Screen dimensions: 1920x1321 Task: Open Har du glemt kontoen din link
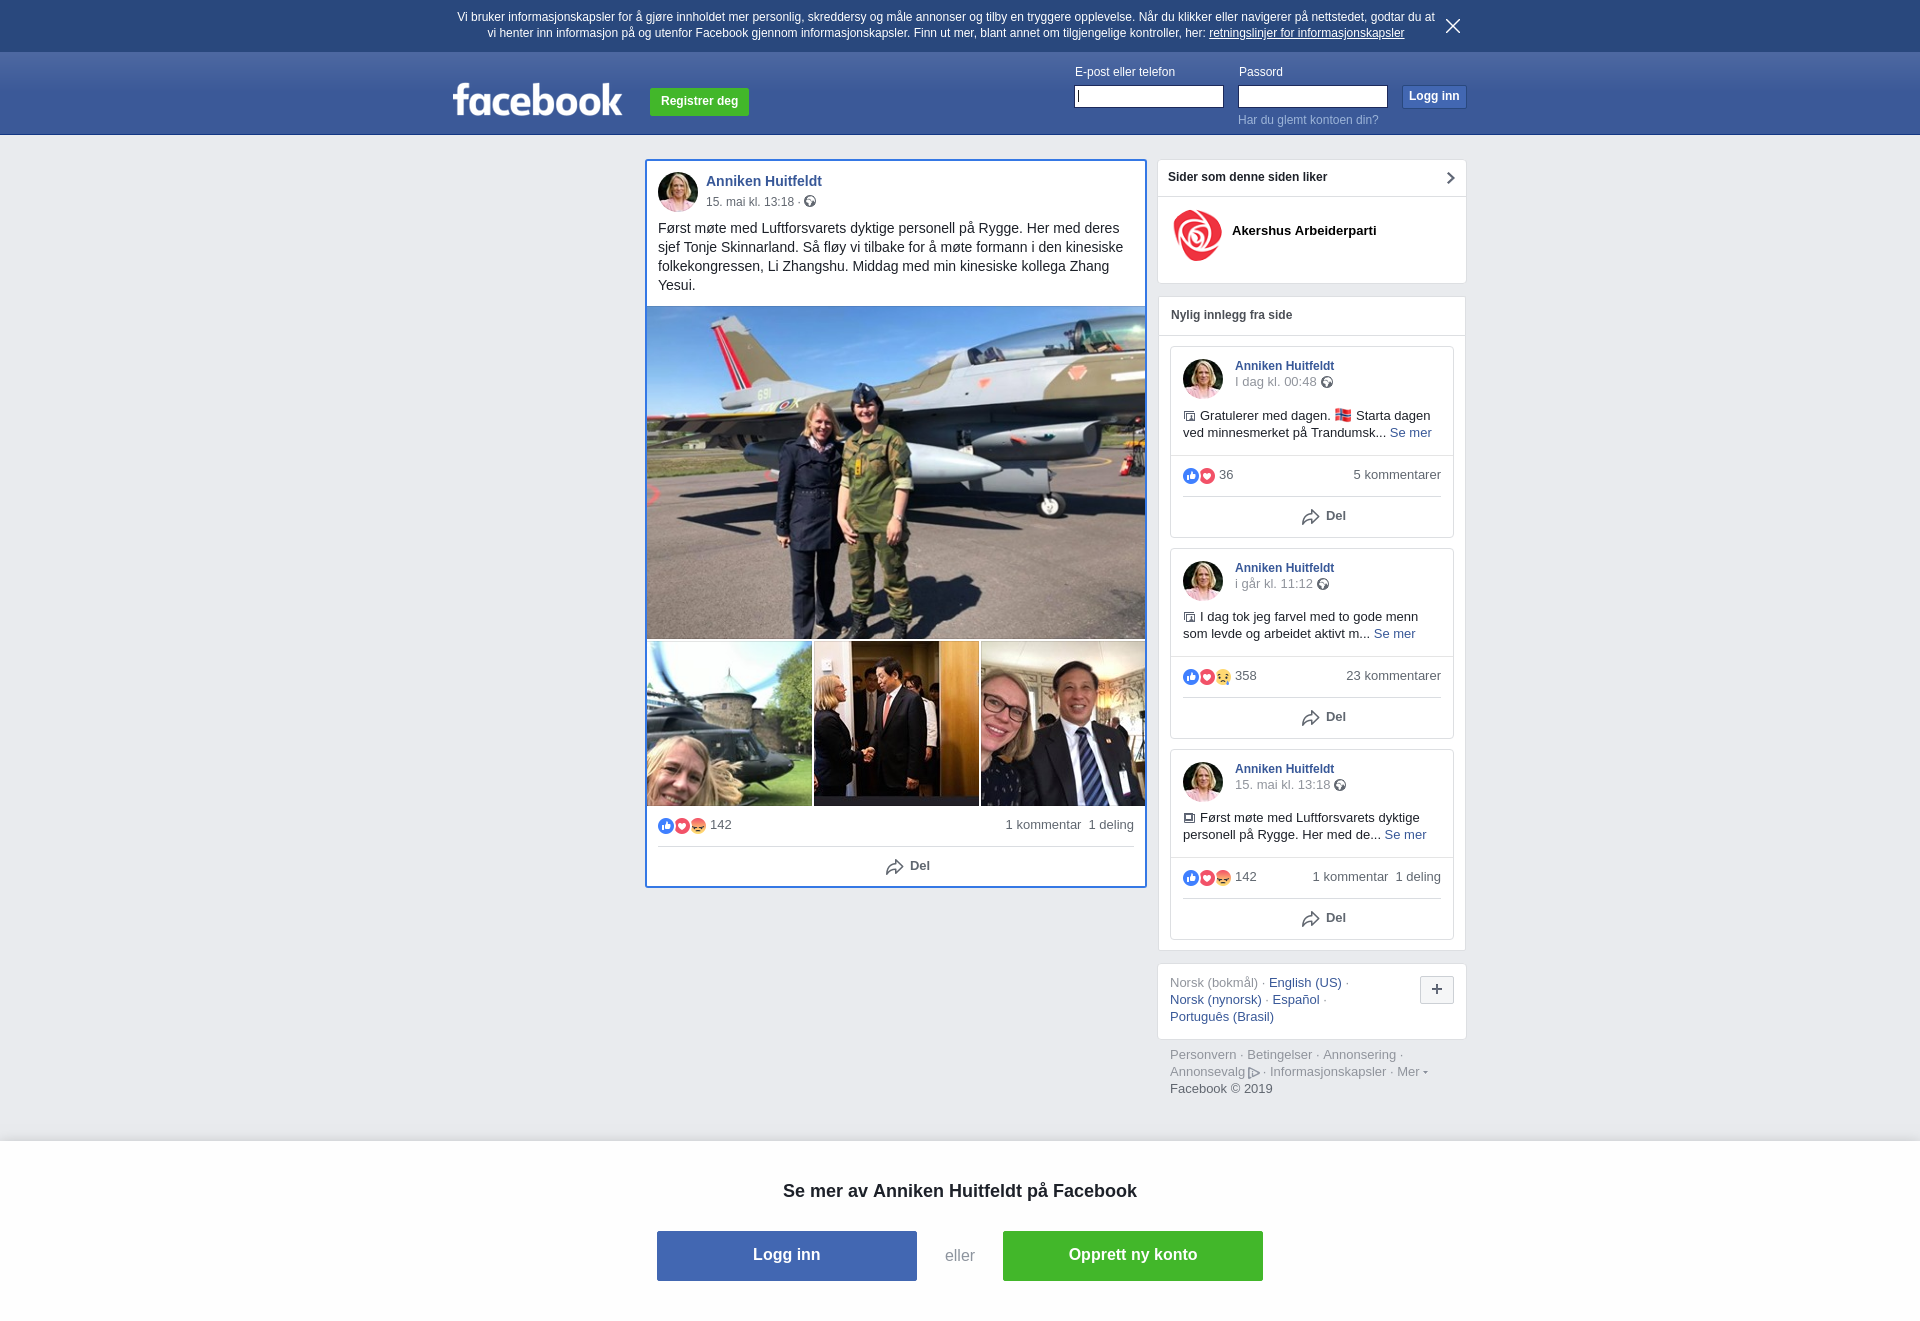(x=1308, y=120)
